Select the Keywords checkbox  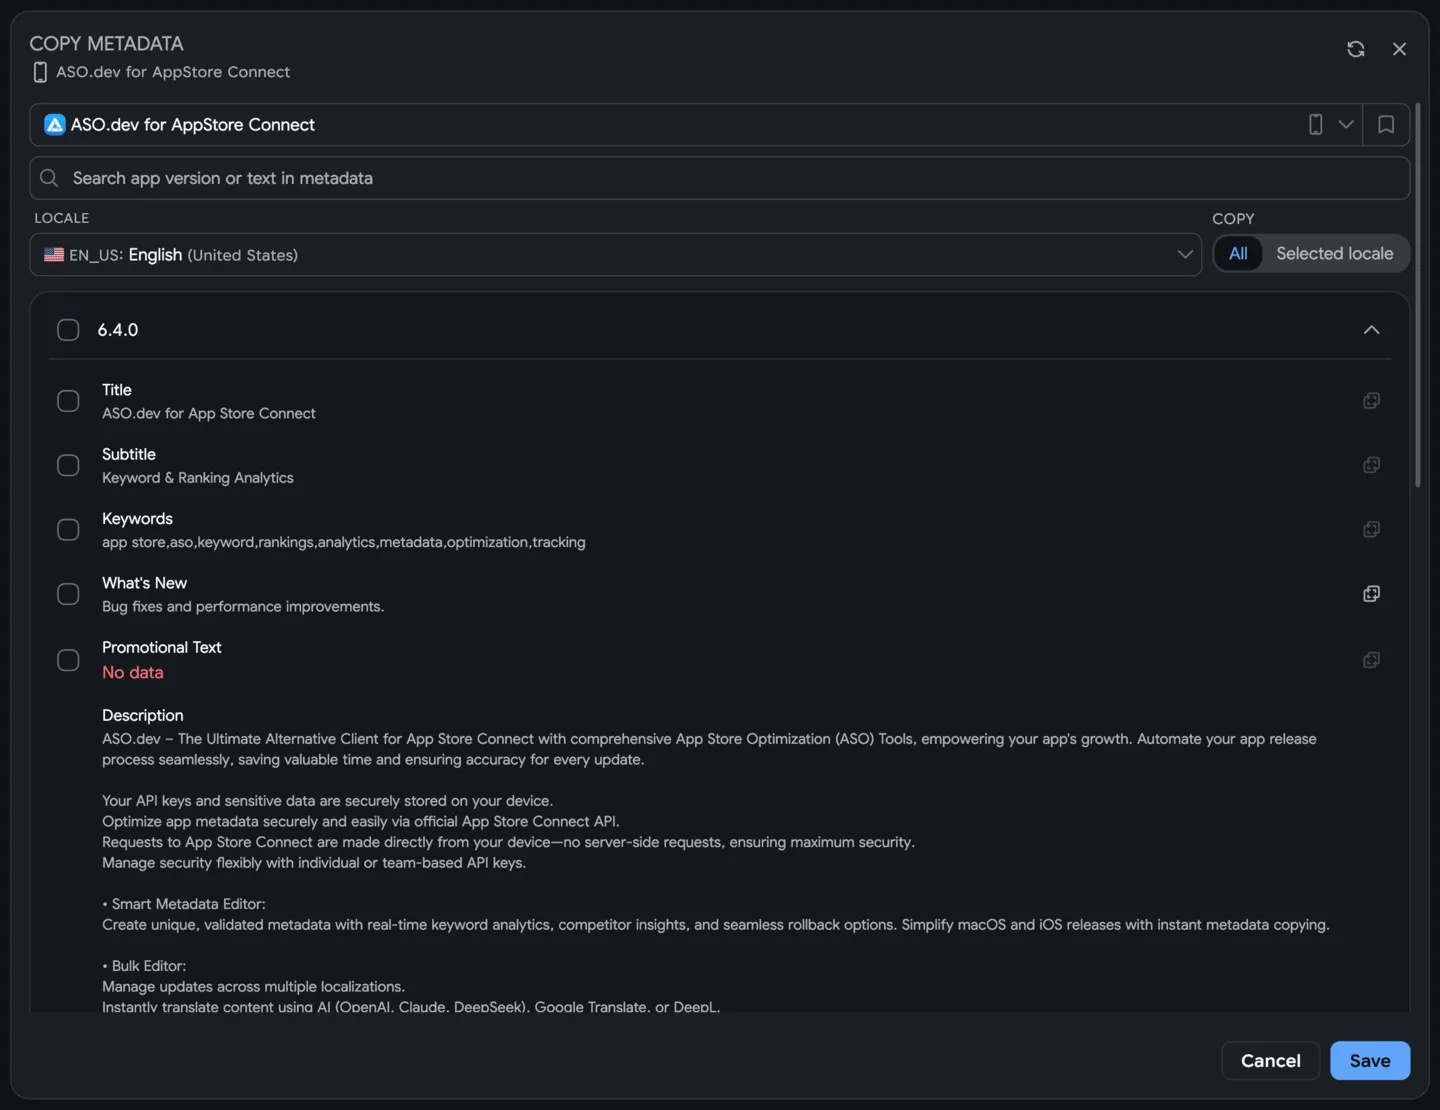[68, 530]
